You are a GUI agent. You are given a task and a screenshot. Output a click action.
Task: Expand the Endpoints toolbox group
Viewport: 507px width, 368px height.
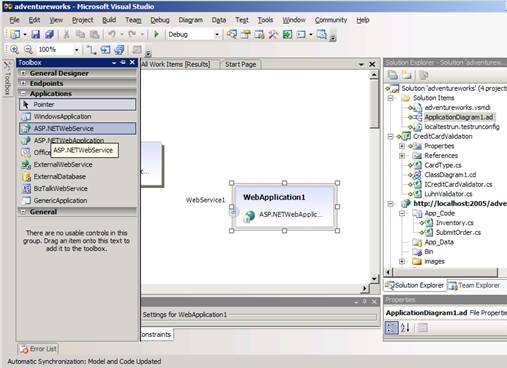[x=23, y=83]
